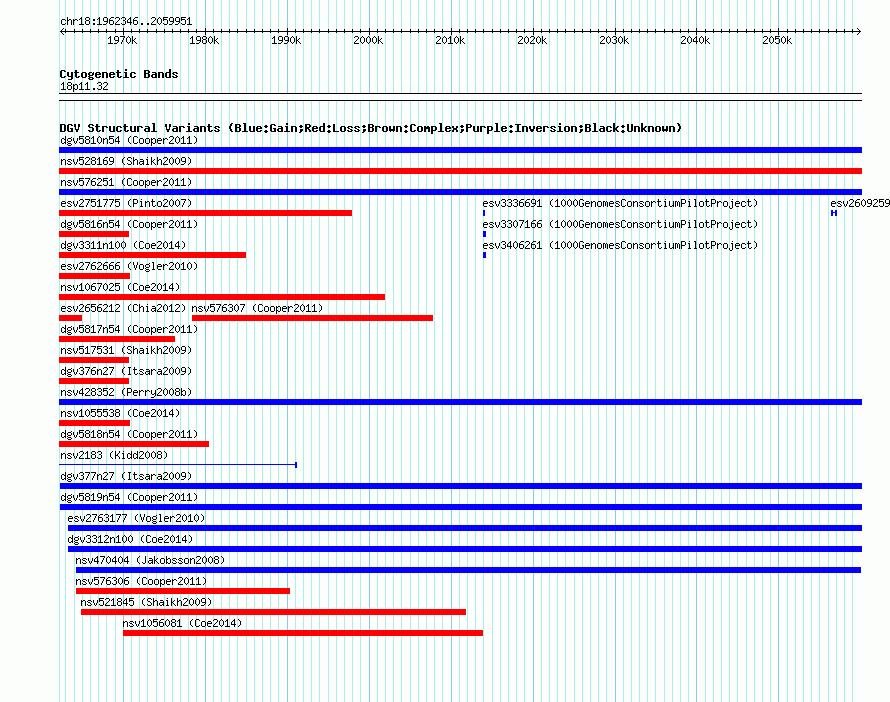The width and height of the screenshot is (890, 702).
Task: Select the esv3307166 1000Genomes variant label
Action: (620, 224)
